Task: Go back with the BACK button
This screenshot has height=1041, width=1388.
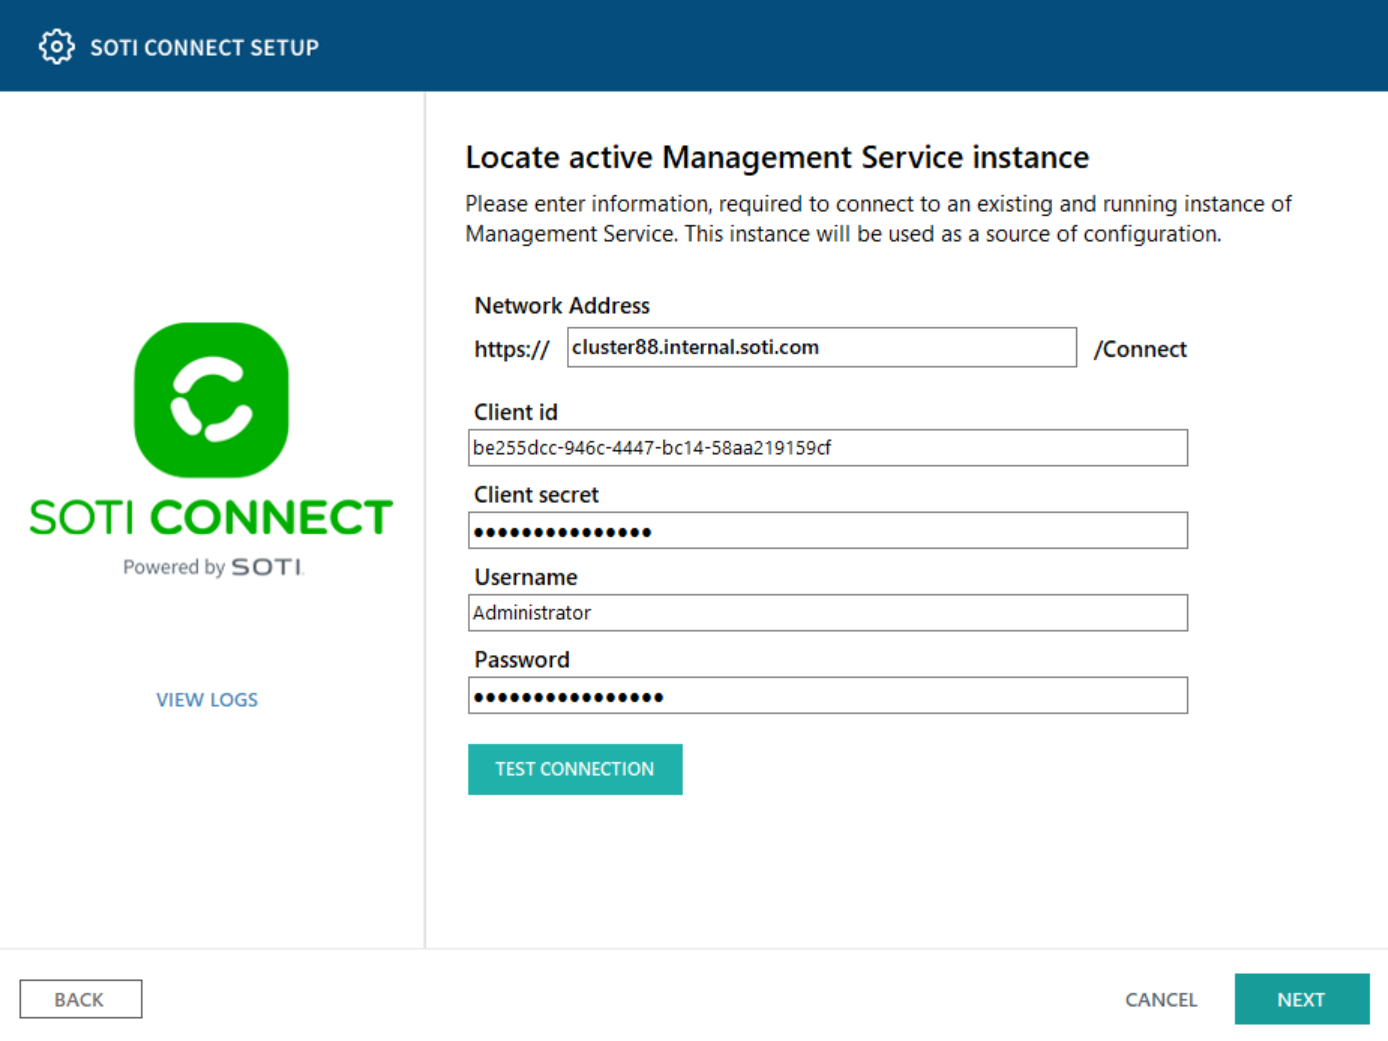Action: pos(80,999)
